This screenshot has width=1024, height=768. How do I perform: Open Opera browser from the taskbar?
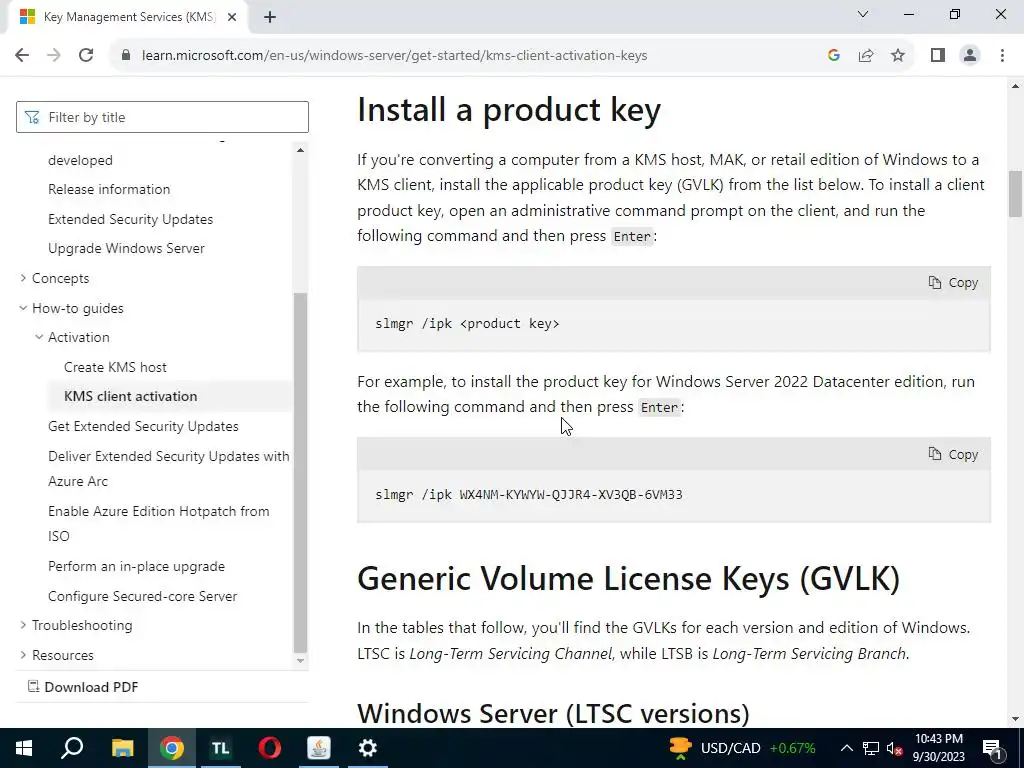click(270, 748)
